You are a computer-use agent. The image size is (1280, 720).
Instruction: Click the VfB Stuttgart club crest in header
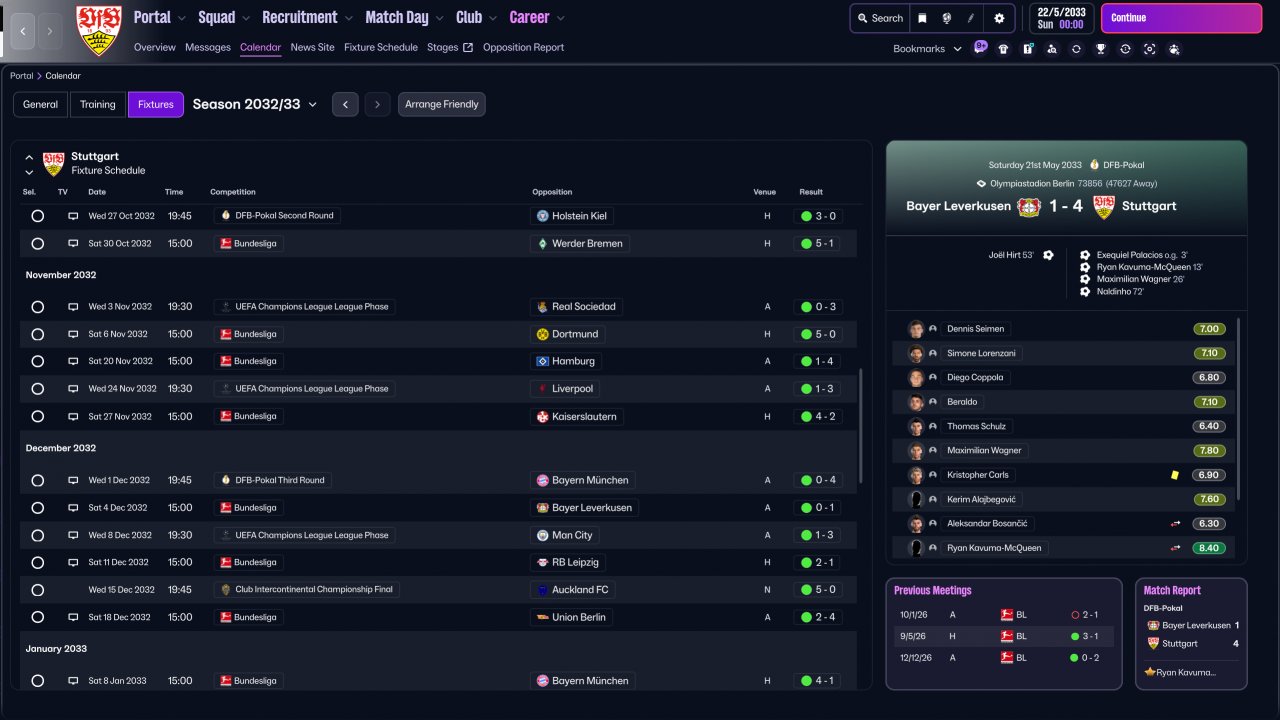[x=99, y=30]
